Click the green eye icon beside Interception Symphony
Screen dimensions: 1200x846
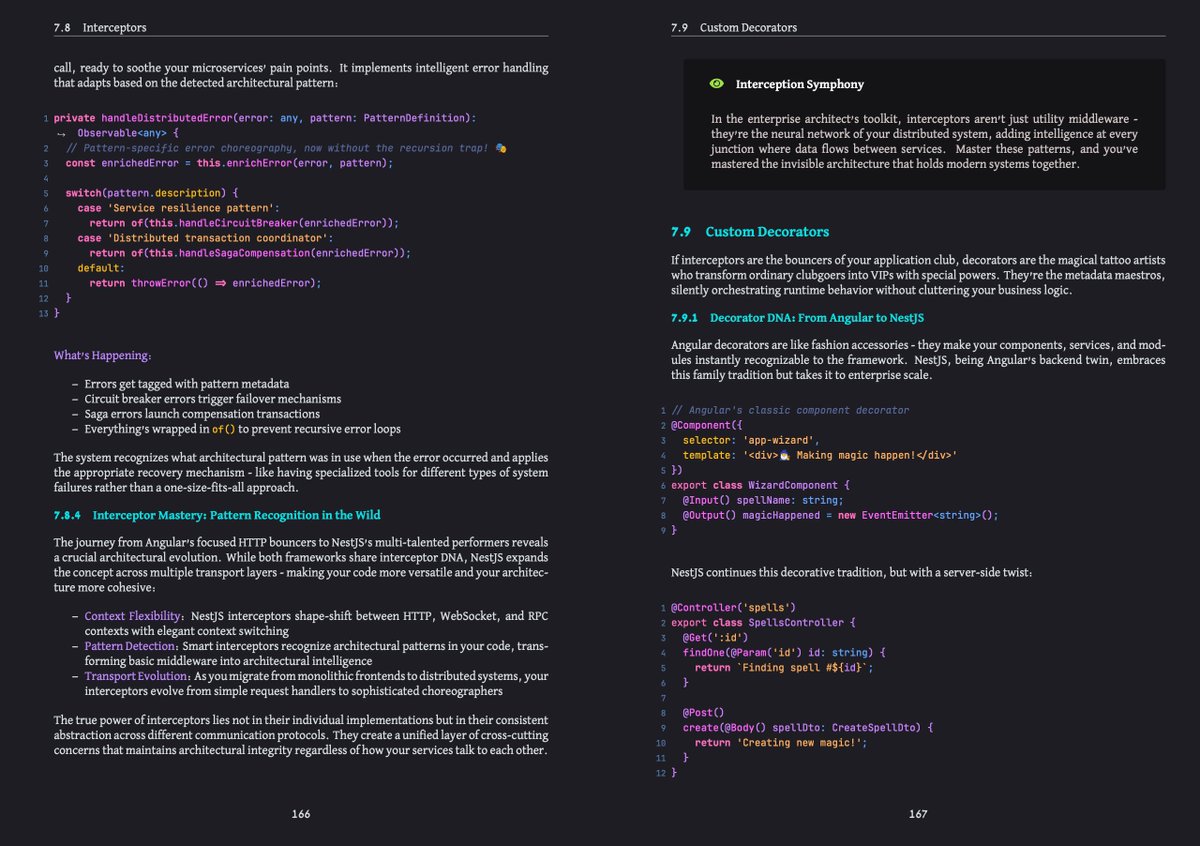(x=716, y=85)
